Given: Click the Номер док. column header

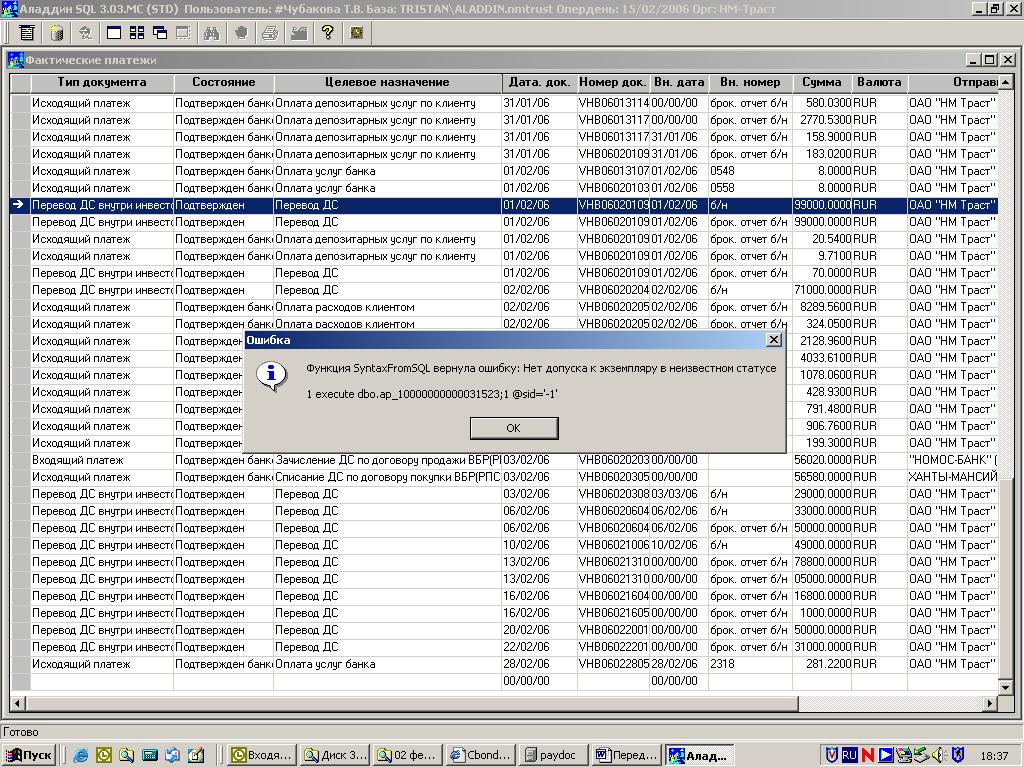Looking at the screenshot, I should point(613,83).
